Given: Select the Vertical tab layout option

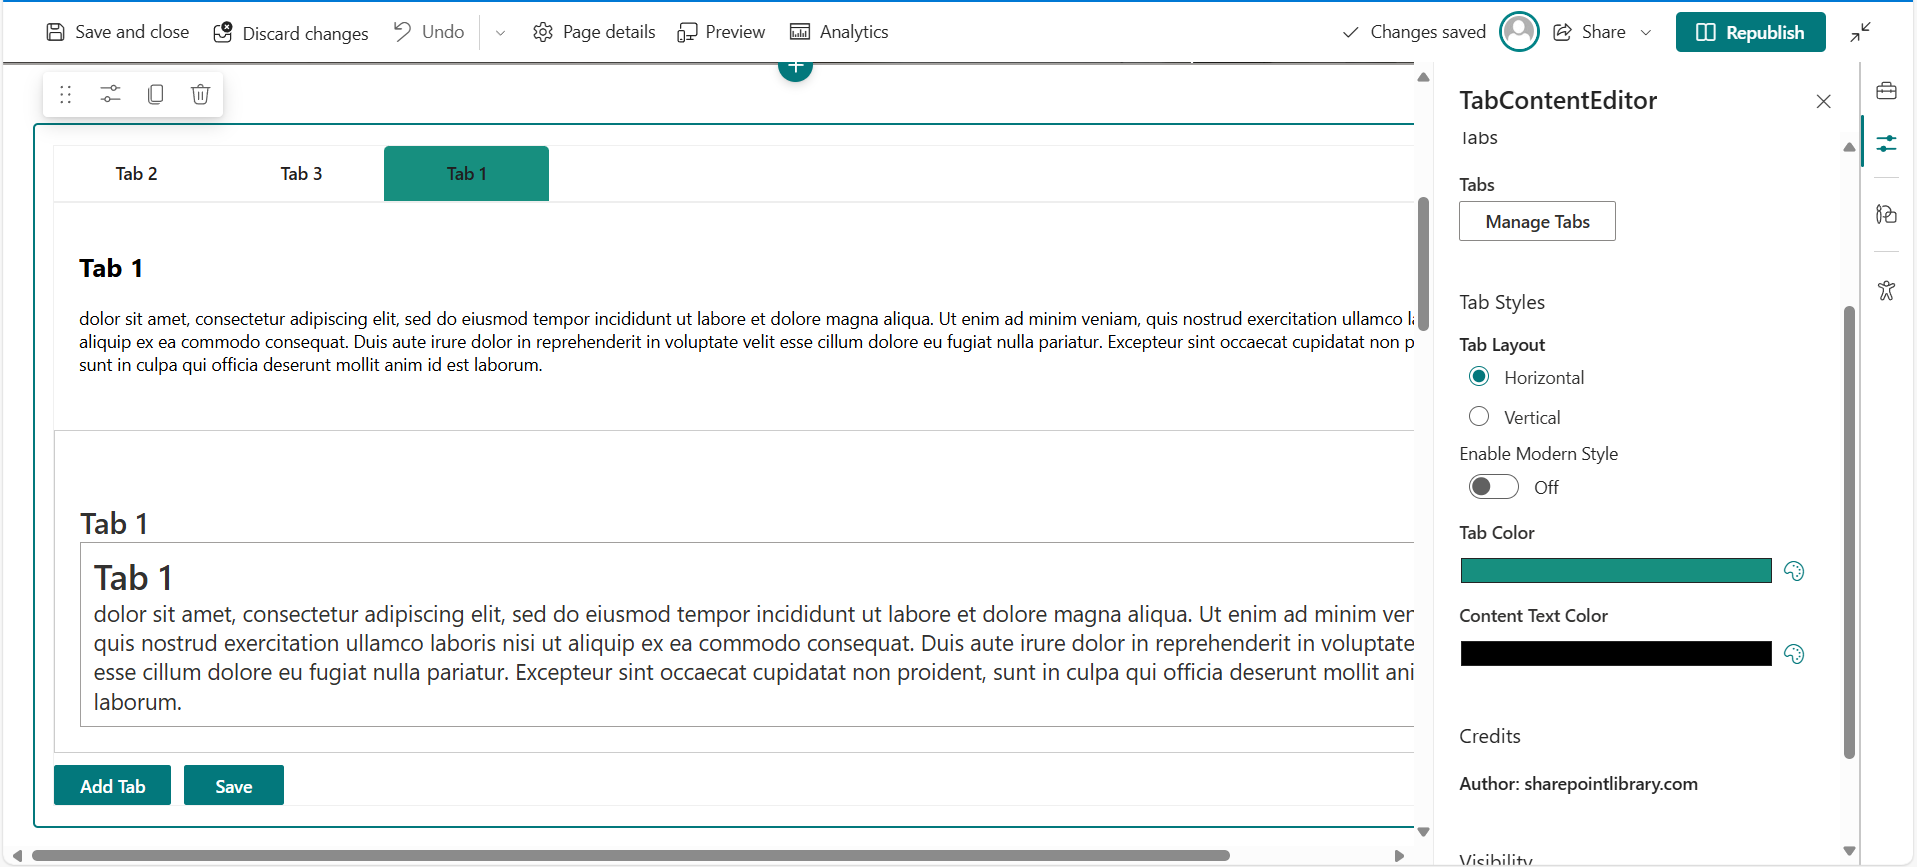Looking at the screenshot, I should (x=1479, y=417).
